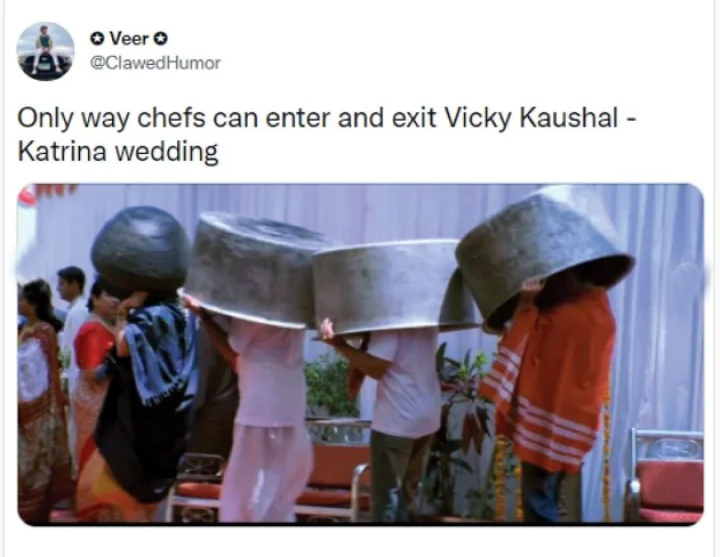This screenshot has height=557, width=720.
Task: Click the round black pot in the photo
Action: point(141,248)
